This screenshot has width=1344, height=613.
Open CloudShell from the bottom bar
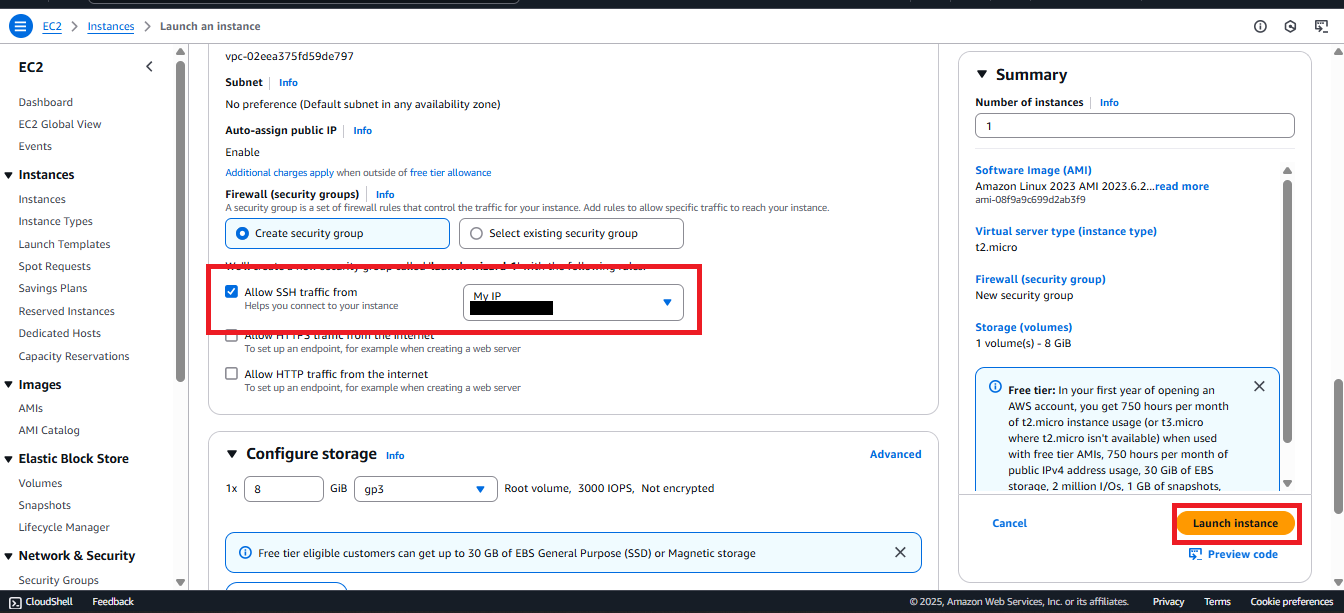pos(41,602)
